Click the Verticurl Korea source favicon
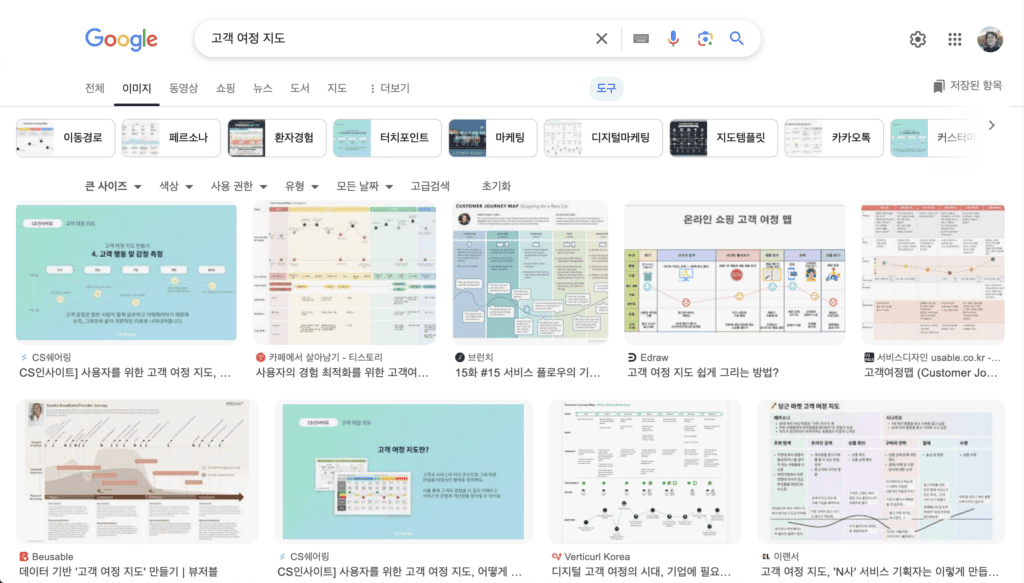This screenshot has height=583, width=1024. coord(556,557)
